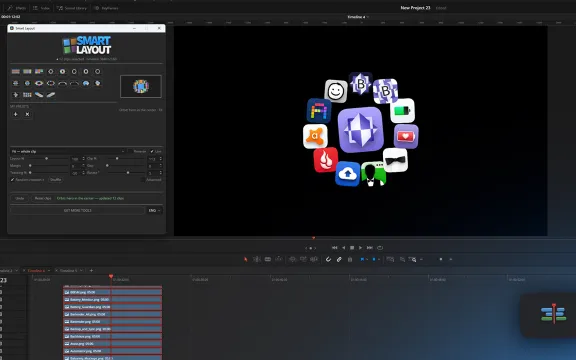Select the dashed ellipse layout preset
This screenshot has width=576, height=360.
(x=51, y=83)
